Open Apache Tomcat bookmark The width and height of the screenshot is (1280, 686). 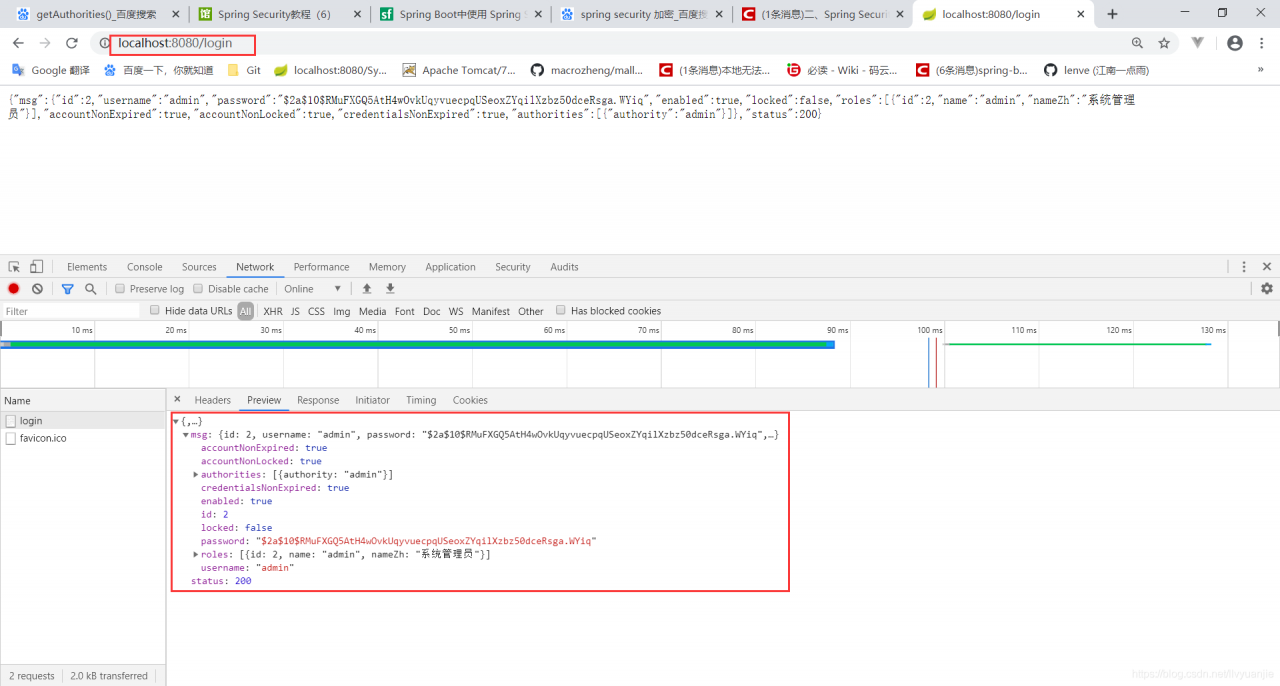click(x=459, y=70)
